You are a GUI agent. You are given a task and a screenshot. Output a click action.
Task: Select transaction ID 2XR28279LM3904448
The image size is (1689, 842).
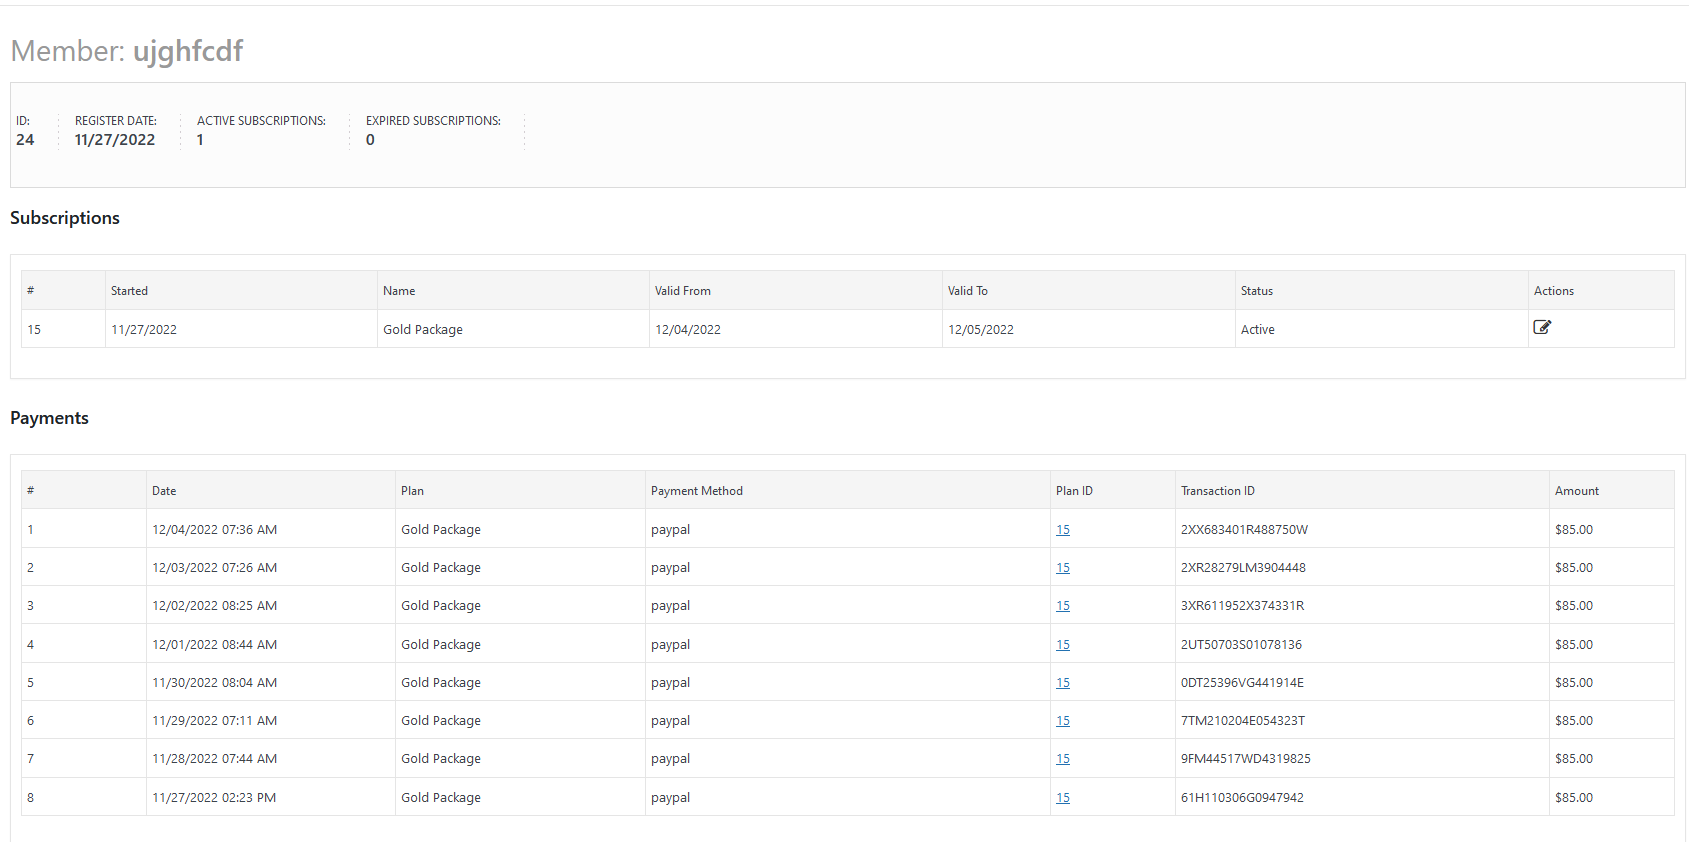[1243, 568]
